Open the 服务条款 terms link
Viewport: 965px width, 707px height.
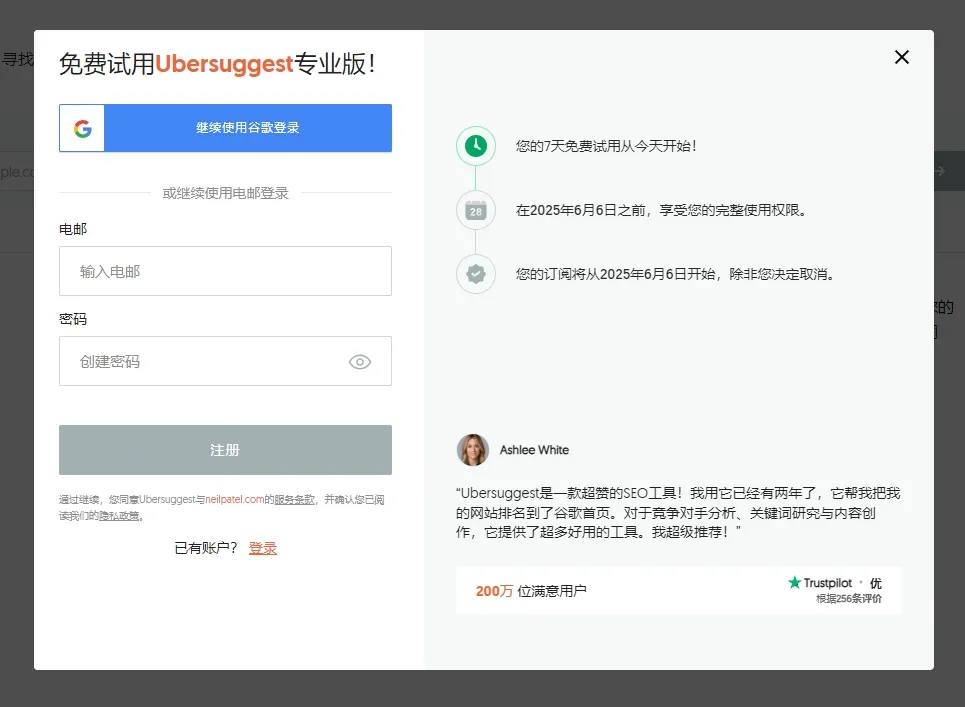point(294,500)
